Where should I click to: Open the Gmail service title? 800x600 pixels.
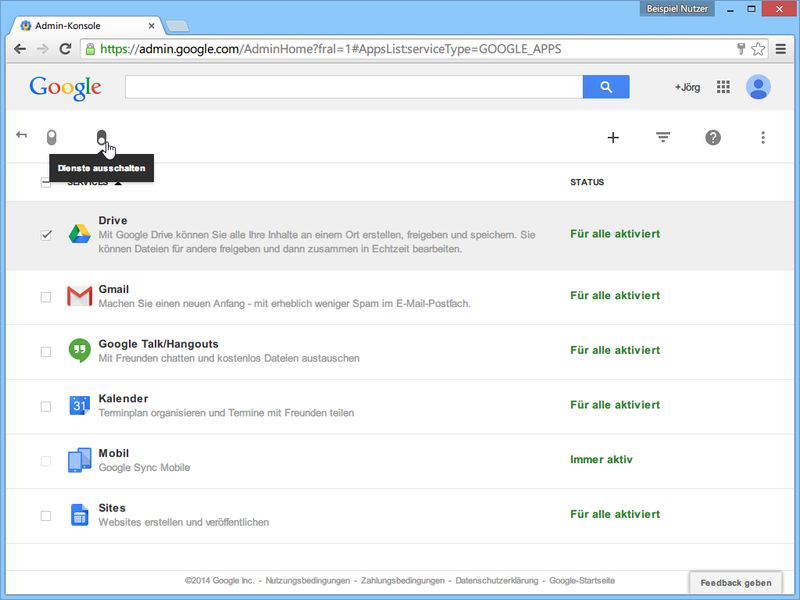[x=113, y=289]
